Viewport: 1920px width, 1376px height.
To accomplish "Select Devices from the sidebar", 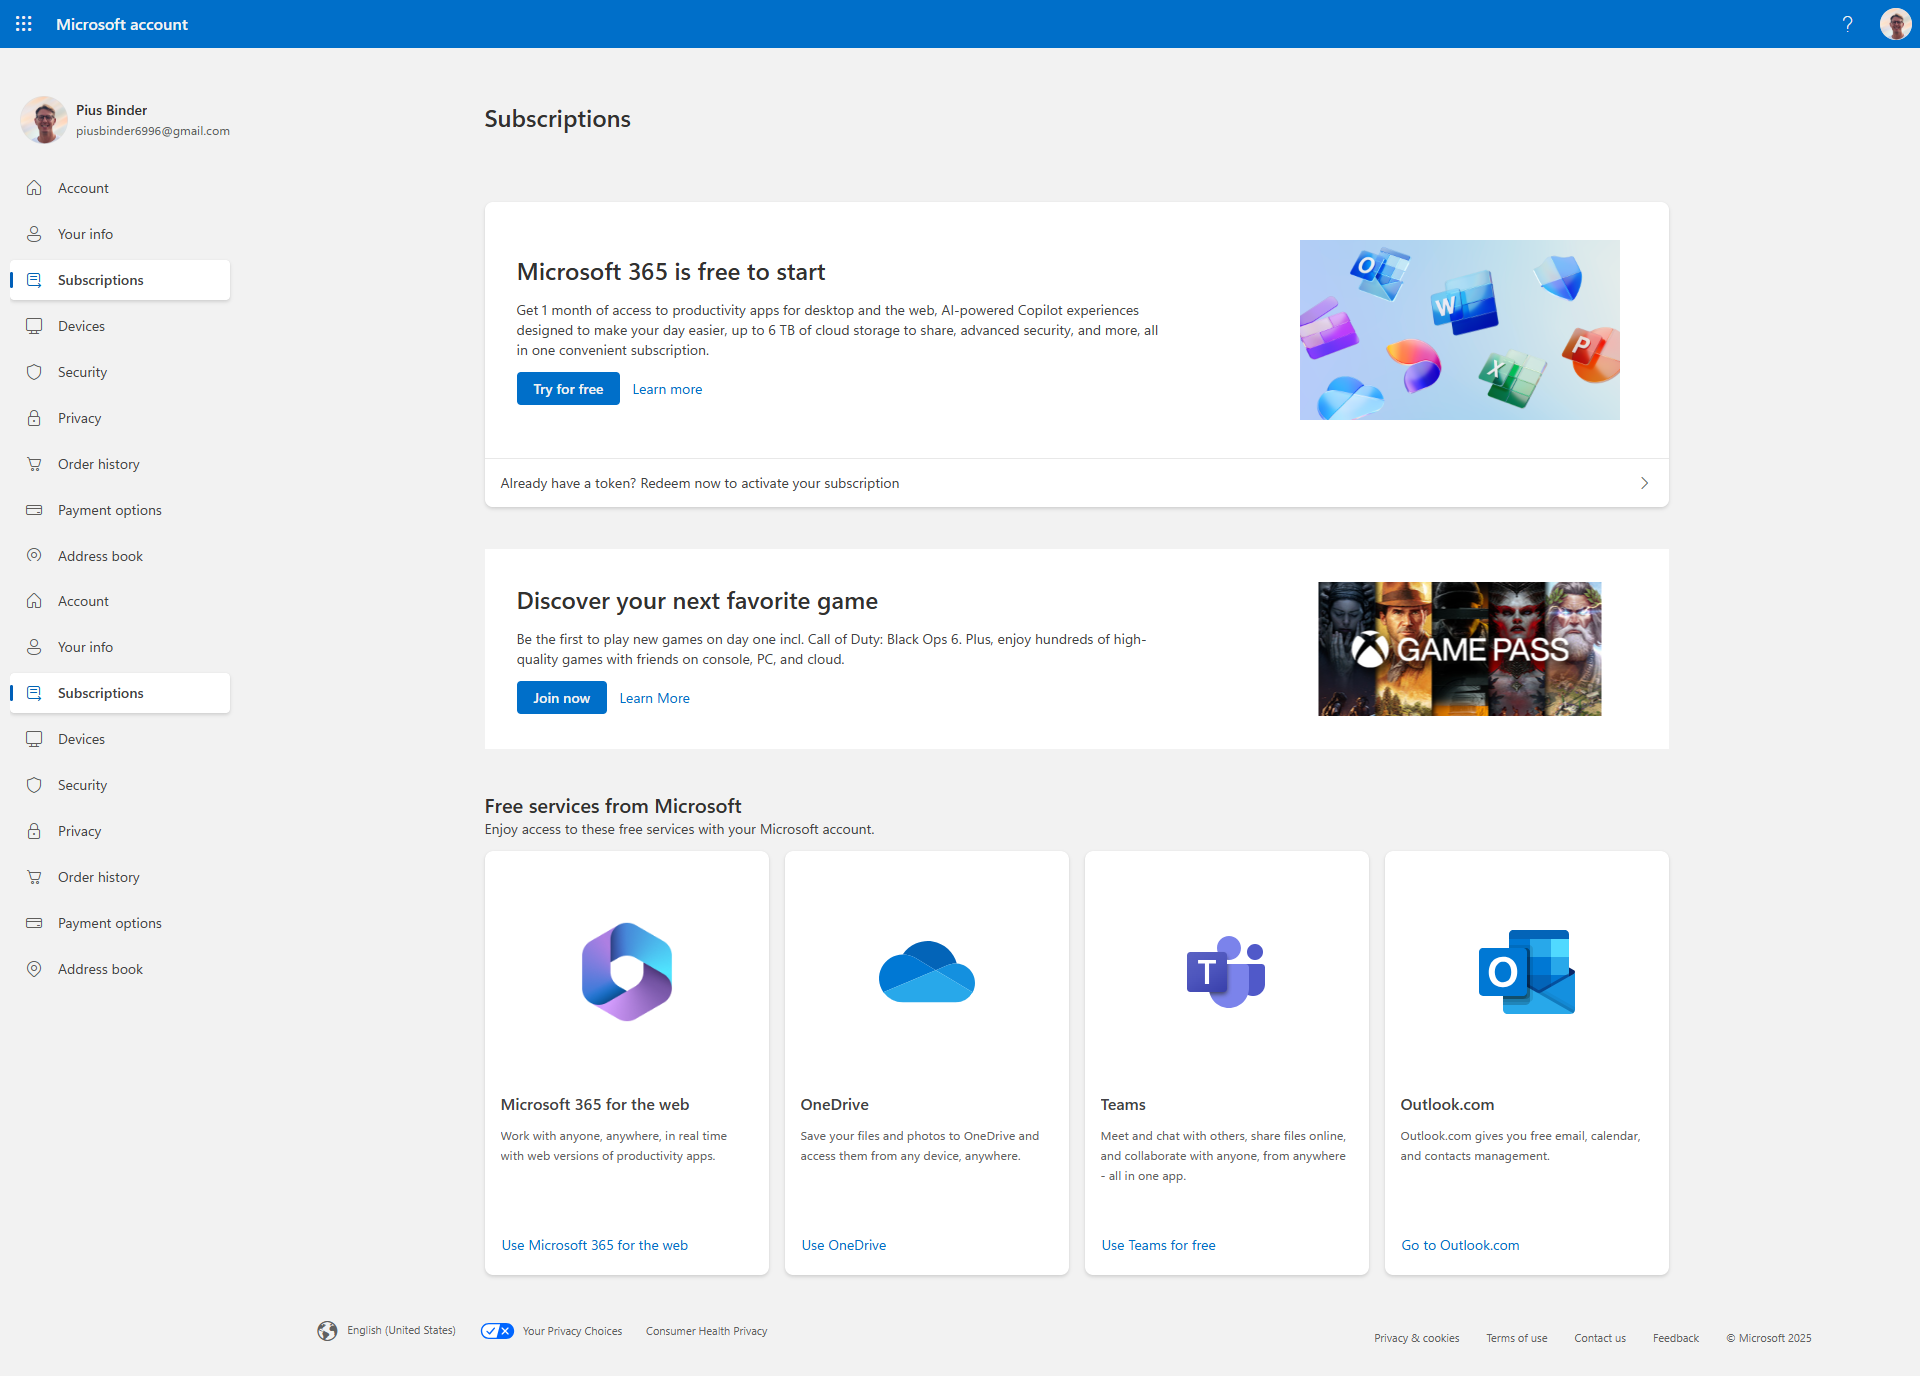I will 81,326.
